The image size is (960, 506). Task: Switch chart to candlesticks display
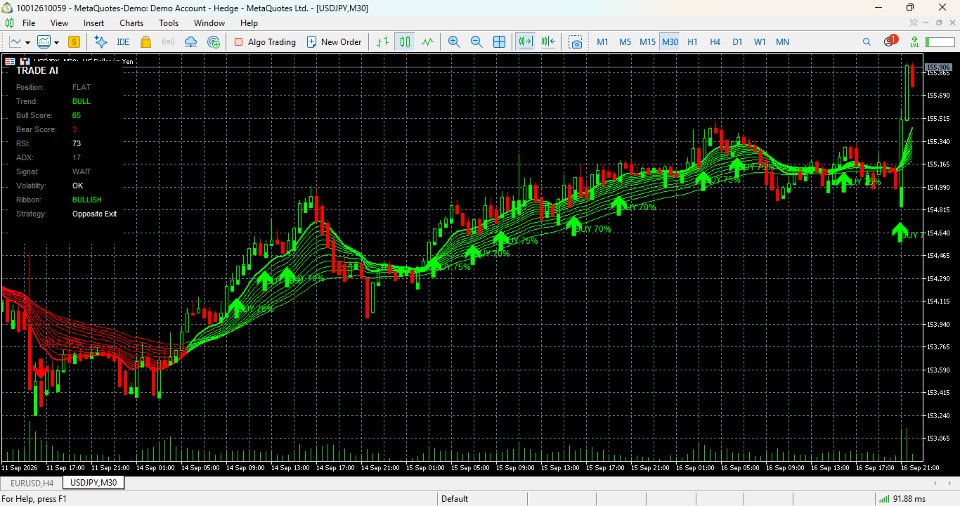coord(405,42)
